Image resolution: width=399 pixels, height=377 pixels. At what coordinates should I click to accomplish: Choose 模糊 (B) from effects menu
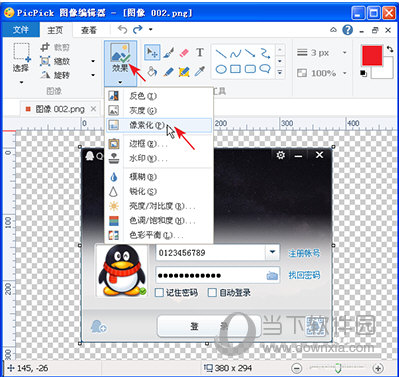coord(159,177)
